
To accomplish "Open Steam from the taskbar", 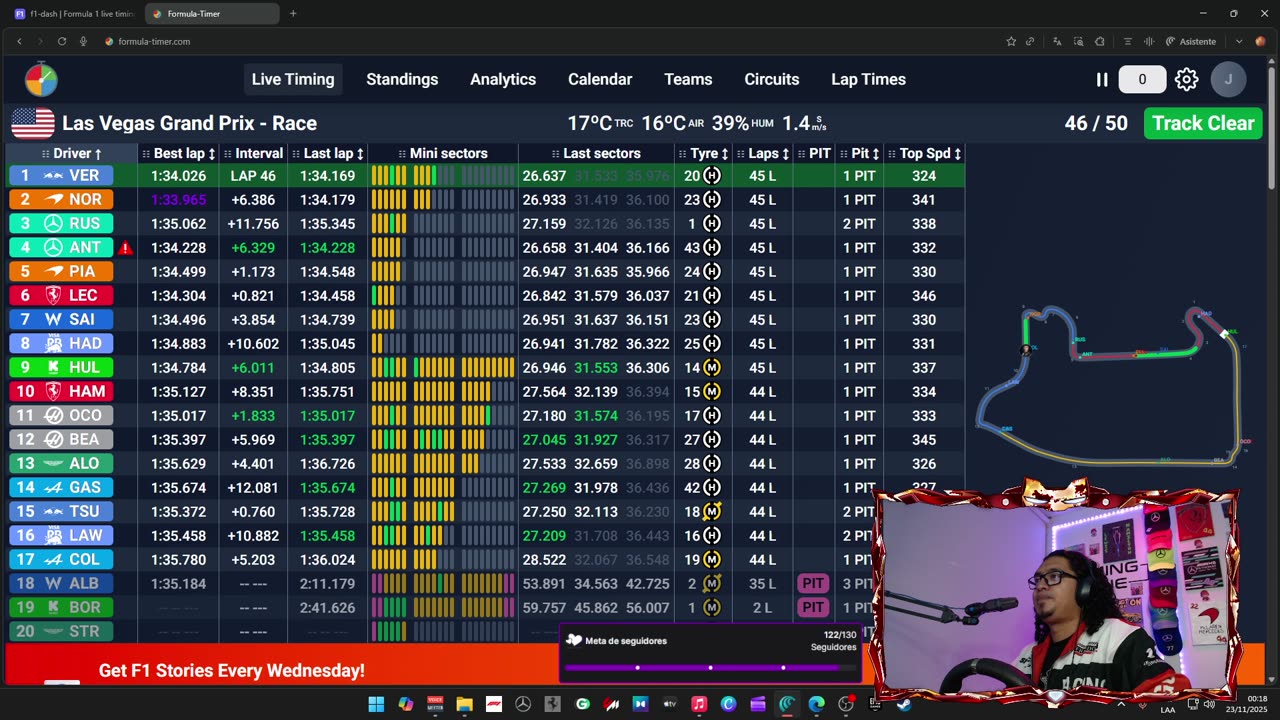I will (x=904, y=704).
